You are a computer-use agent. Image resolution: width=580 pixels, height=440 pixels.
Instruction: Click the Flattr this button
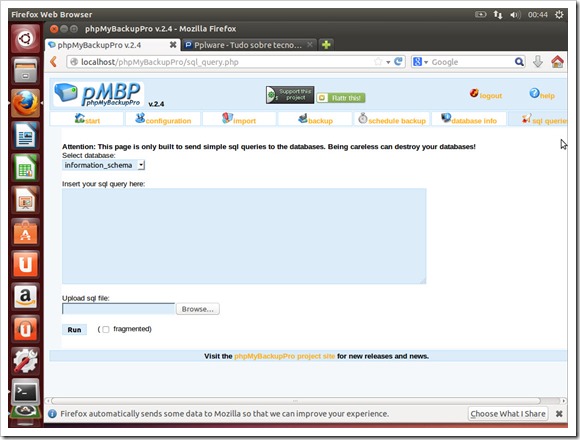(341, 98)
